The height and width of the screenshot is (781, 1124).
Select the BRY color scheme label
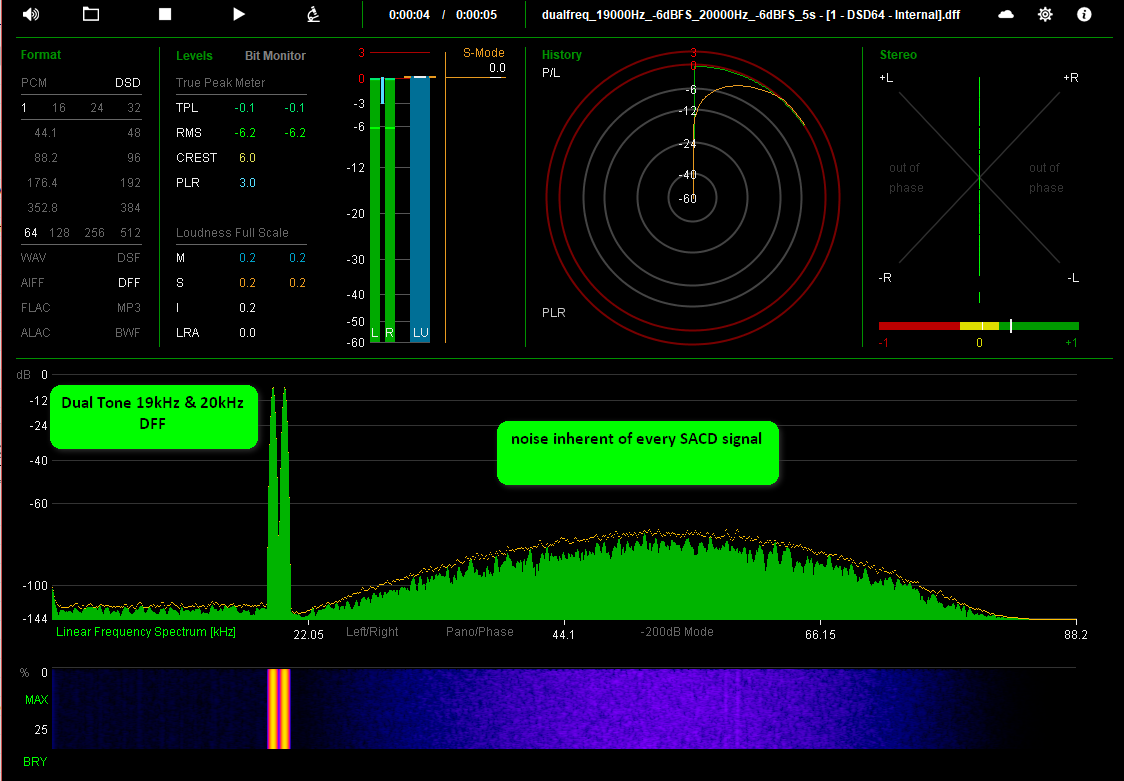click(34, 762)
